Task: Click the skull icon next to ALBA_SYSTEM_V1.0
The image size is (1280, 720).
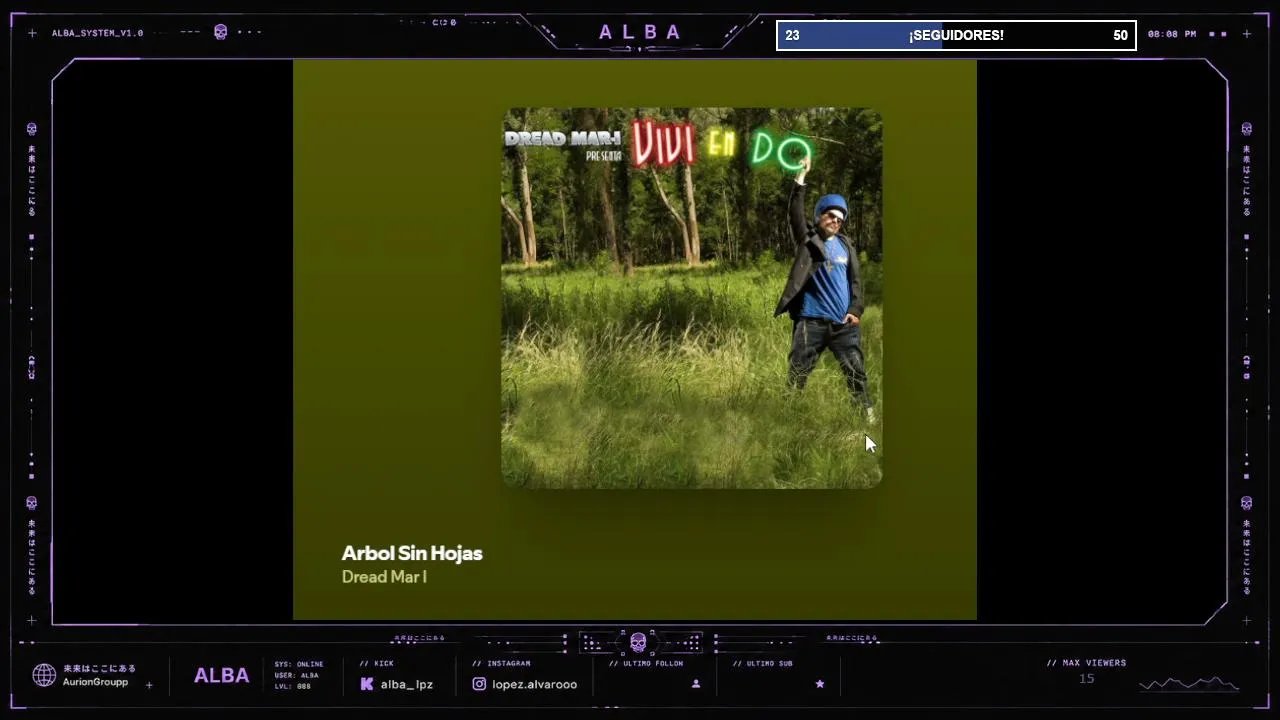Action: pyautogui.click(x=221, y=32)
